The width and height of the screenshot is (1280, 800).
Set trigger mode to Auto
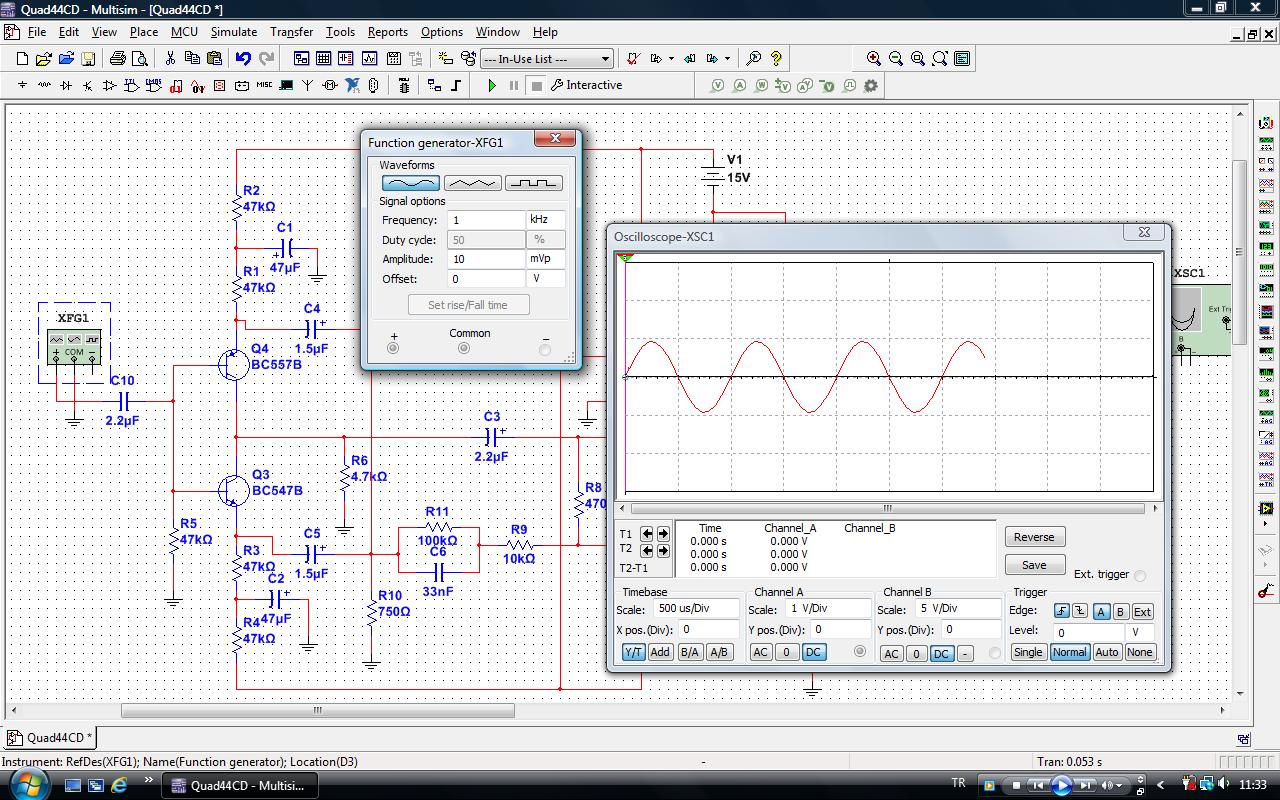1106,652
